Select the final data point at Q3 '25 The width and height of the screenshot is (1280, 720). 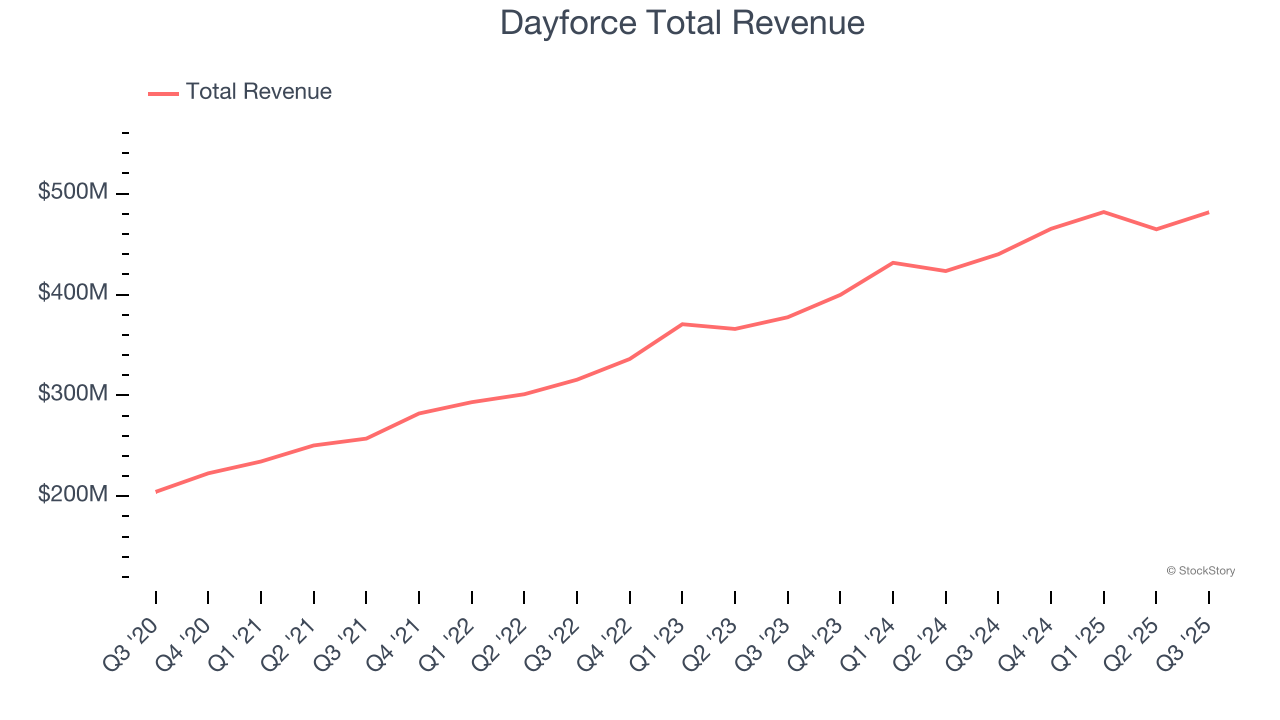click(1210, 212)
